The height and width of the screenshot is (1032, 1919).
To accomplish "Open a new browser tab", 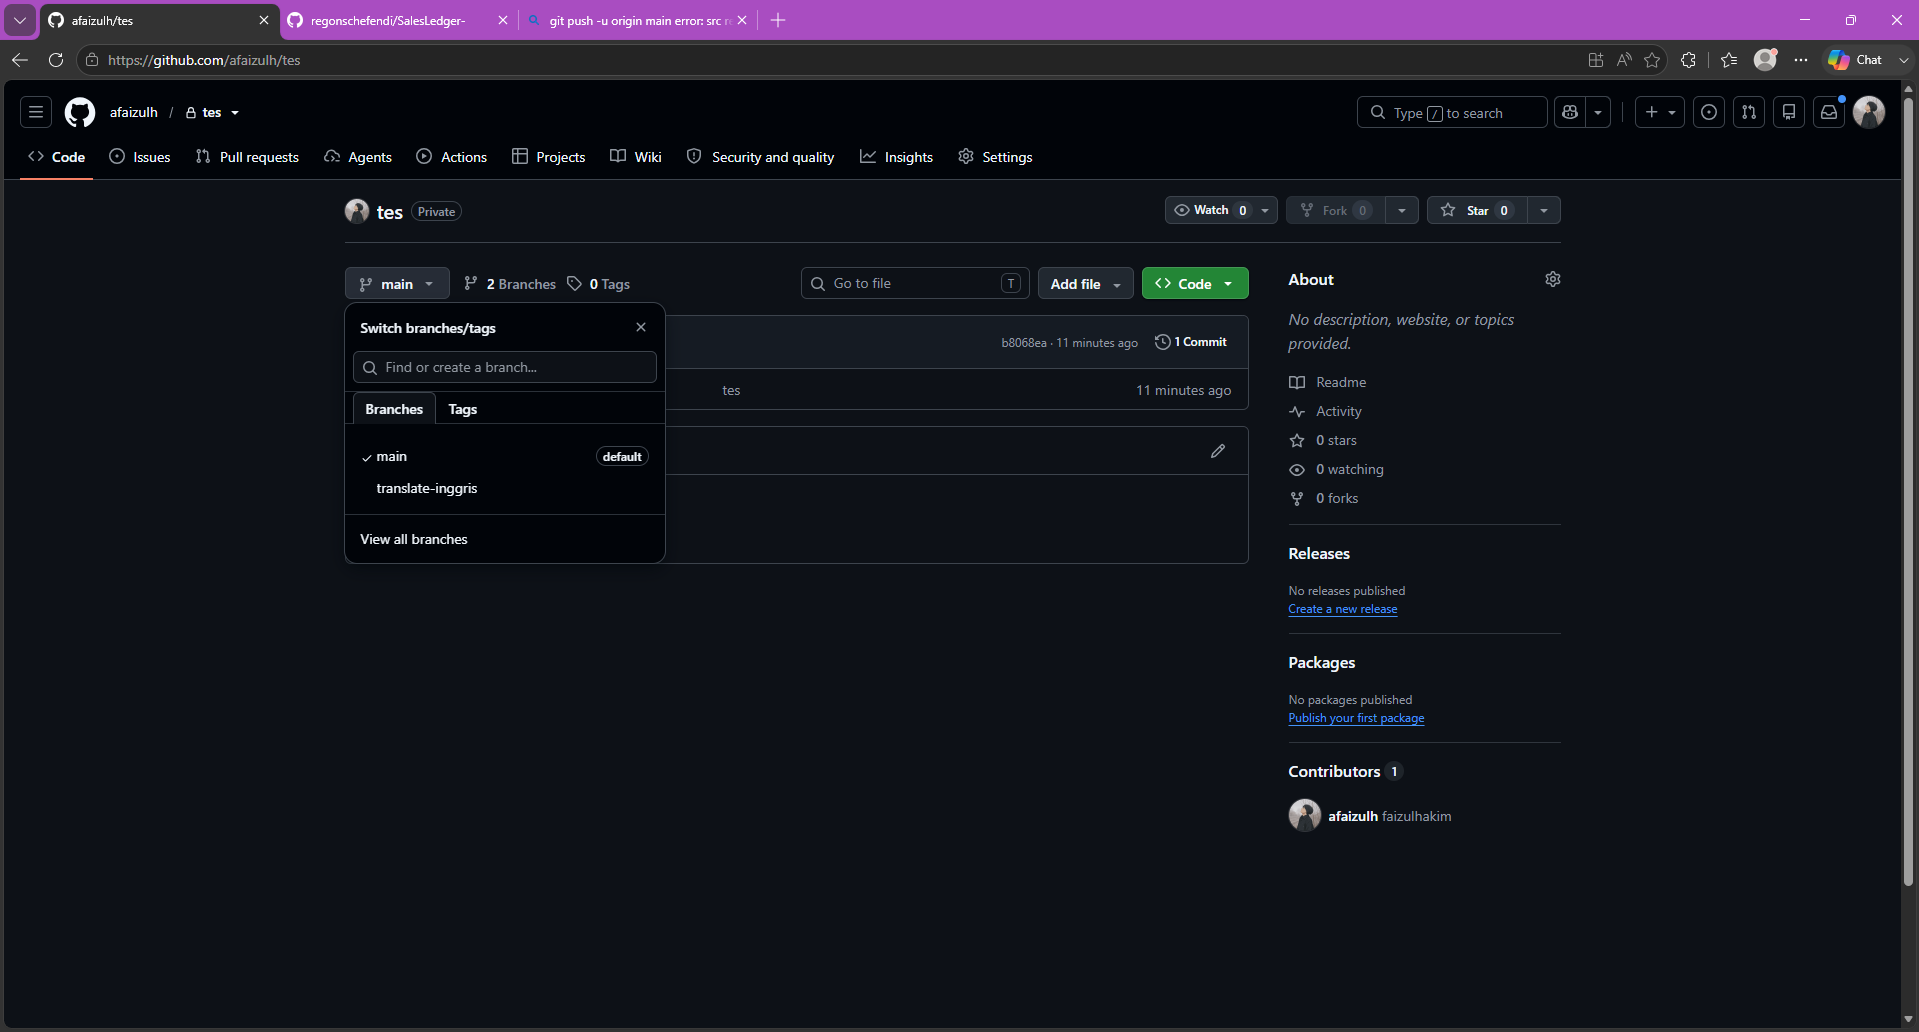I will tap(778, 20).
